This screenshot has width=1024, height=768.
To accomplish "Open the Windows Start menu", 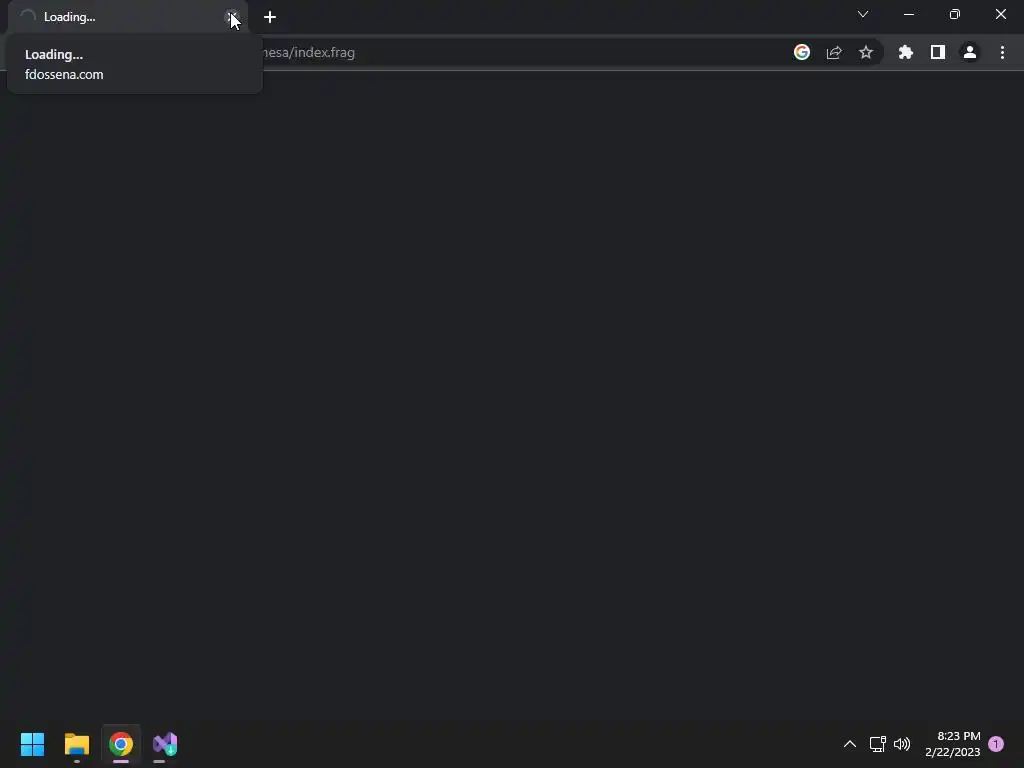I will pyautogui.click(x=33, y=744).
